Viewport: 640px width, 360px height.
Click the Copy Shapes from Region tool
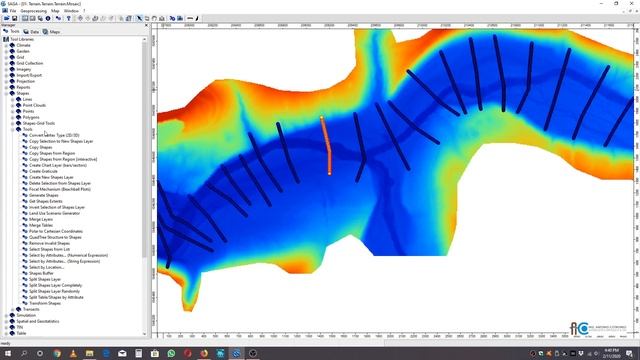coord(52,153)
